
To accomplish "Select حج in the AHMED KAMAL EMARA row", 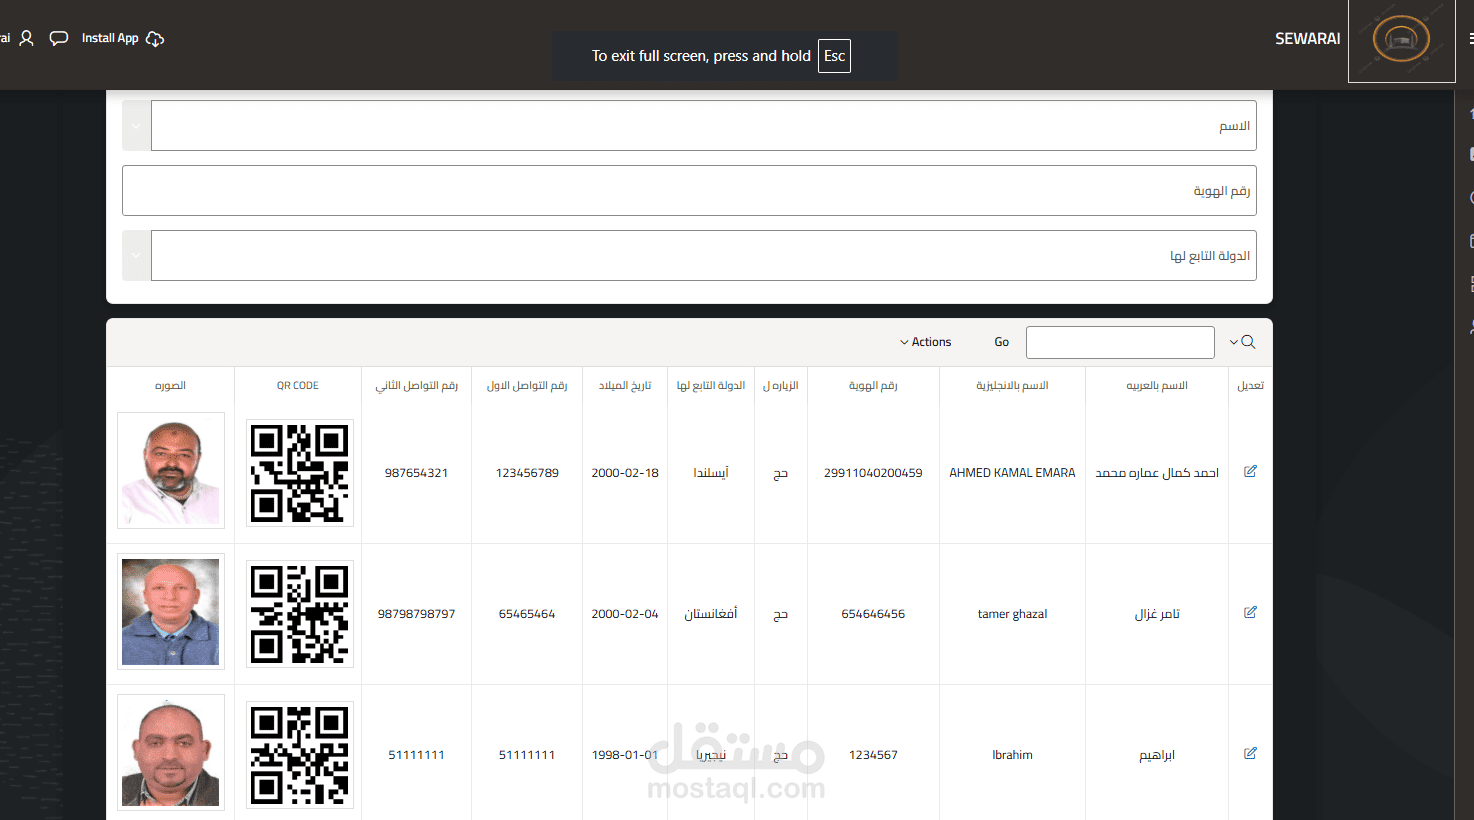I will coord(781,473).
